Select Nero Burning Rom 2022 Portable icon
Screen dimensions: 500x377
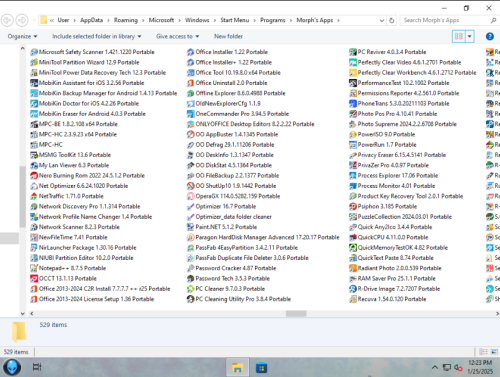point(34,175)
